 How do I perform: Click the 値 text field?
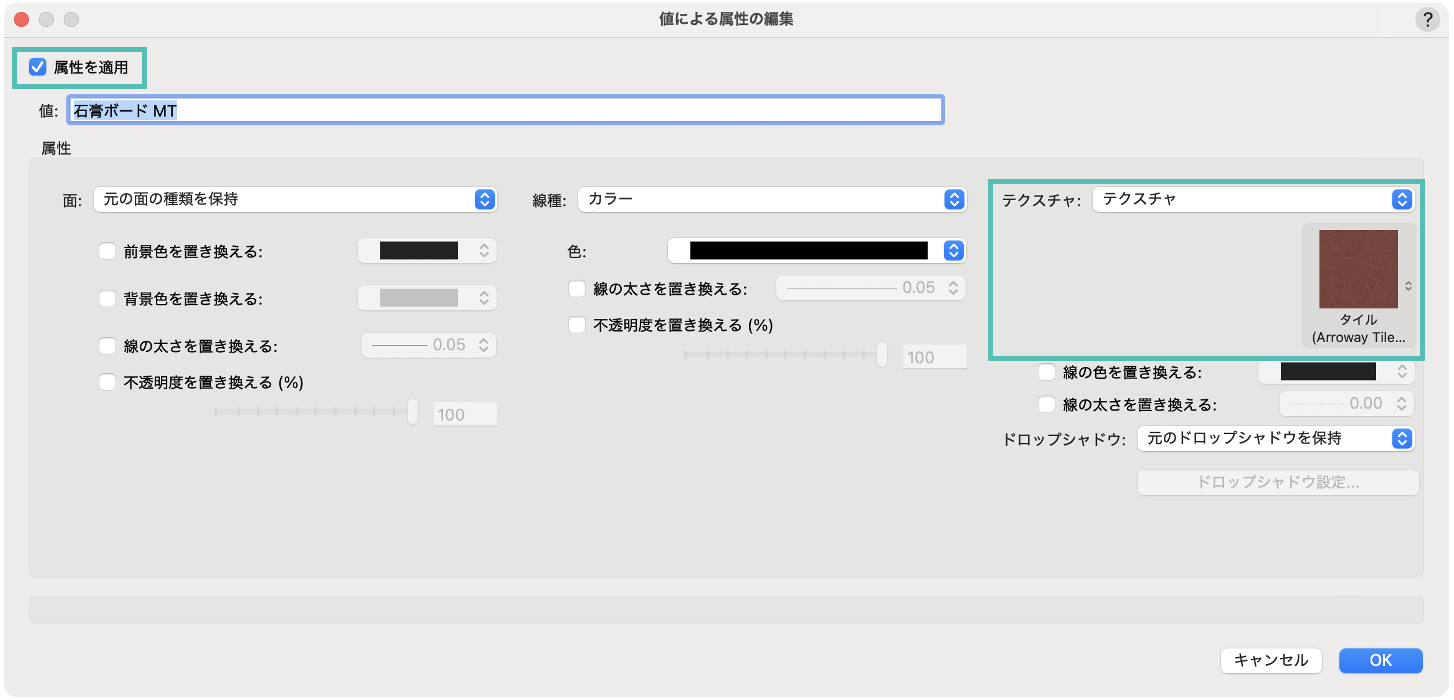[x=505, y=110]
